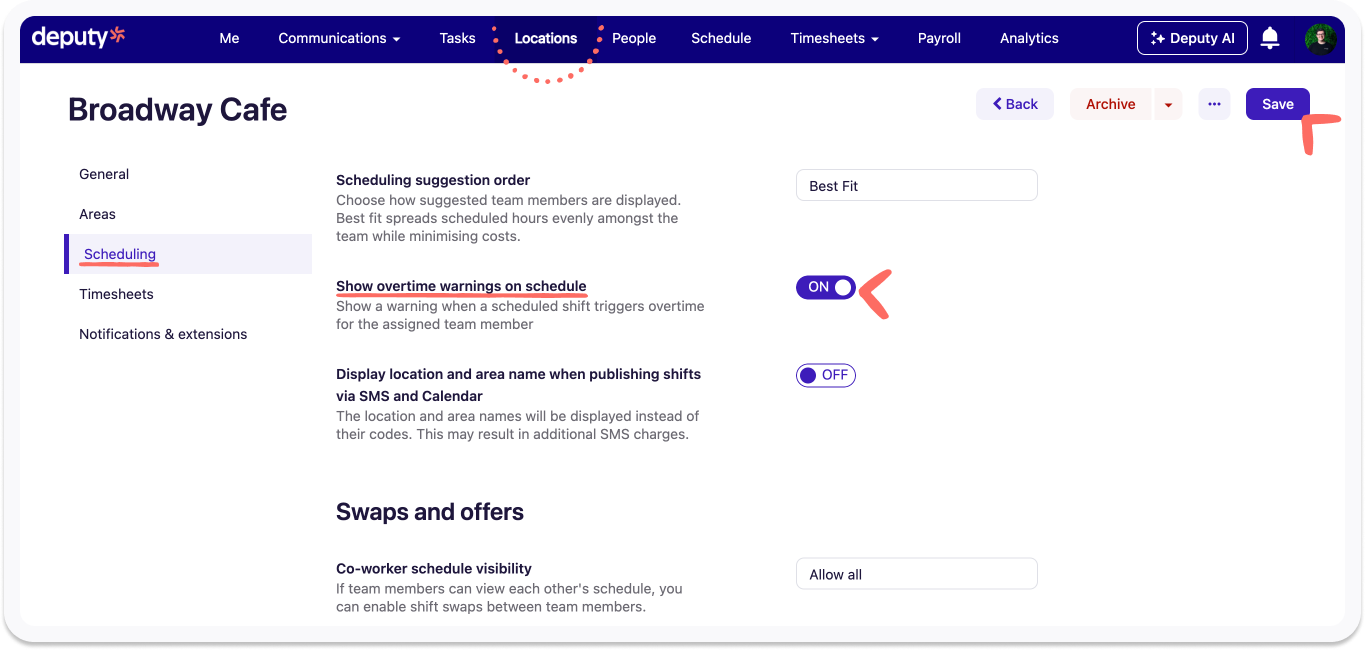
Task: Open the user profile avatar
Action: click(1320, 38)
